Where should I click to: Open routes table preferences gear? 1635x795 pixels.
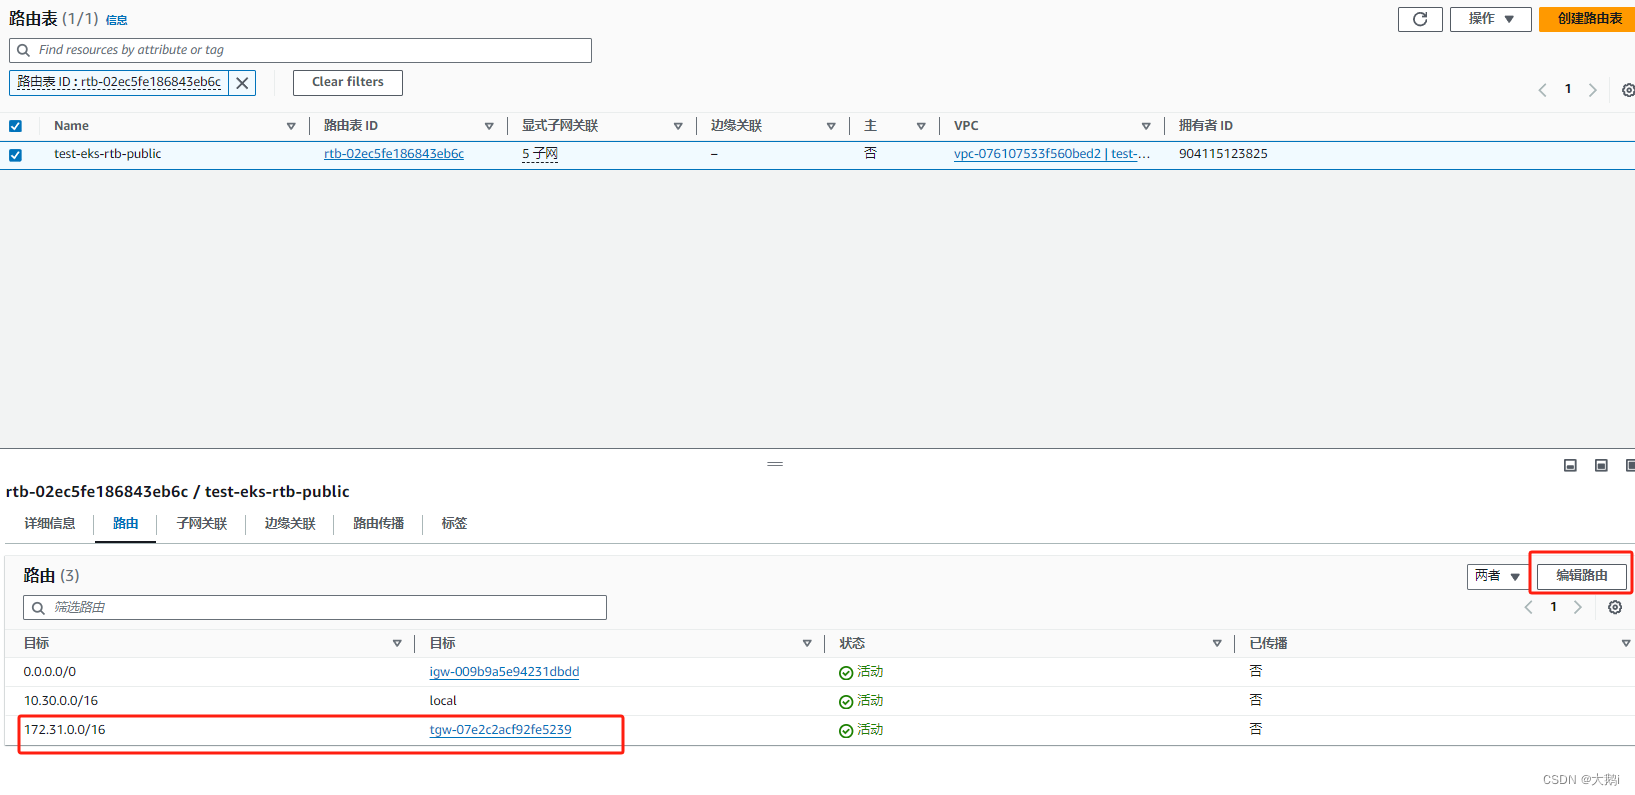(x=1615, y=608)
